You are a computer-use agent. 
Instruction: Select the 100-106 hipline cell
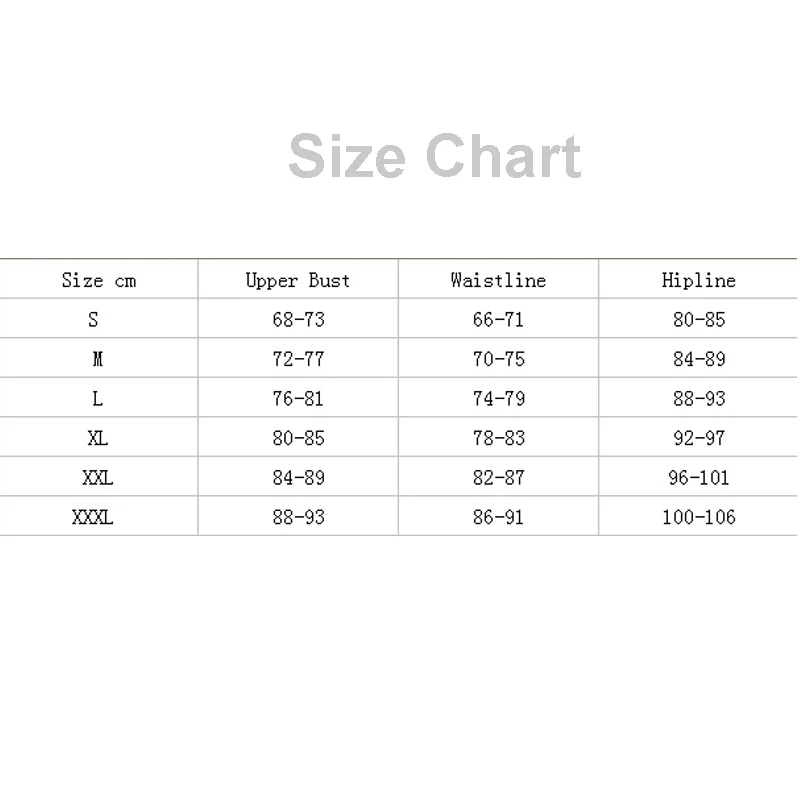698,516
